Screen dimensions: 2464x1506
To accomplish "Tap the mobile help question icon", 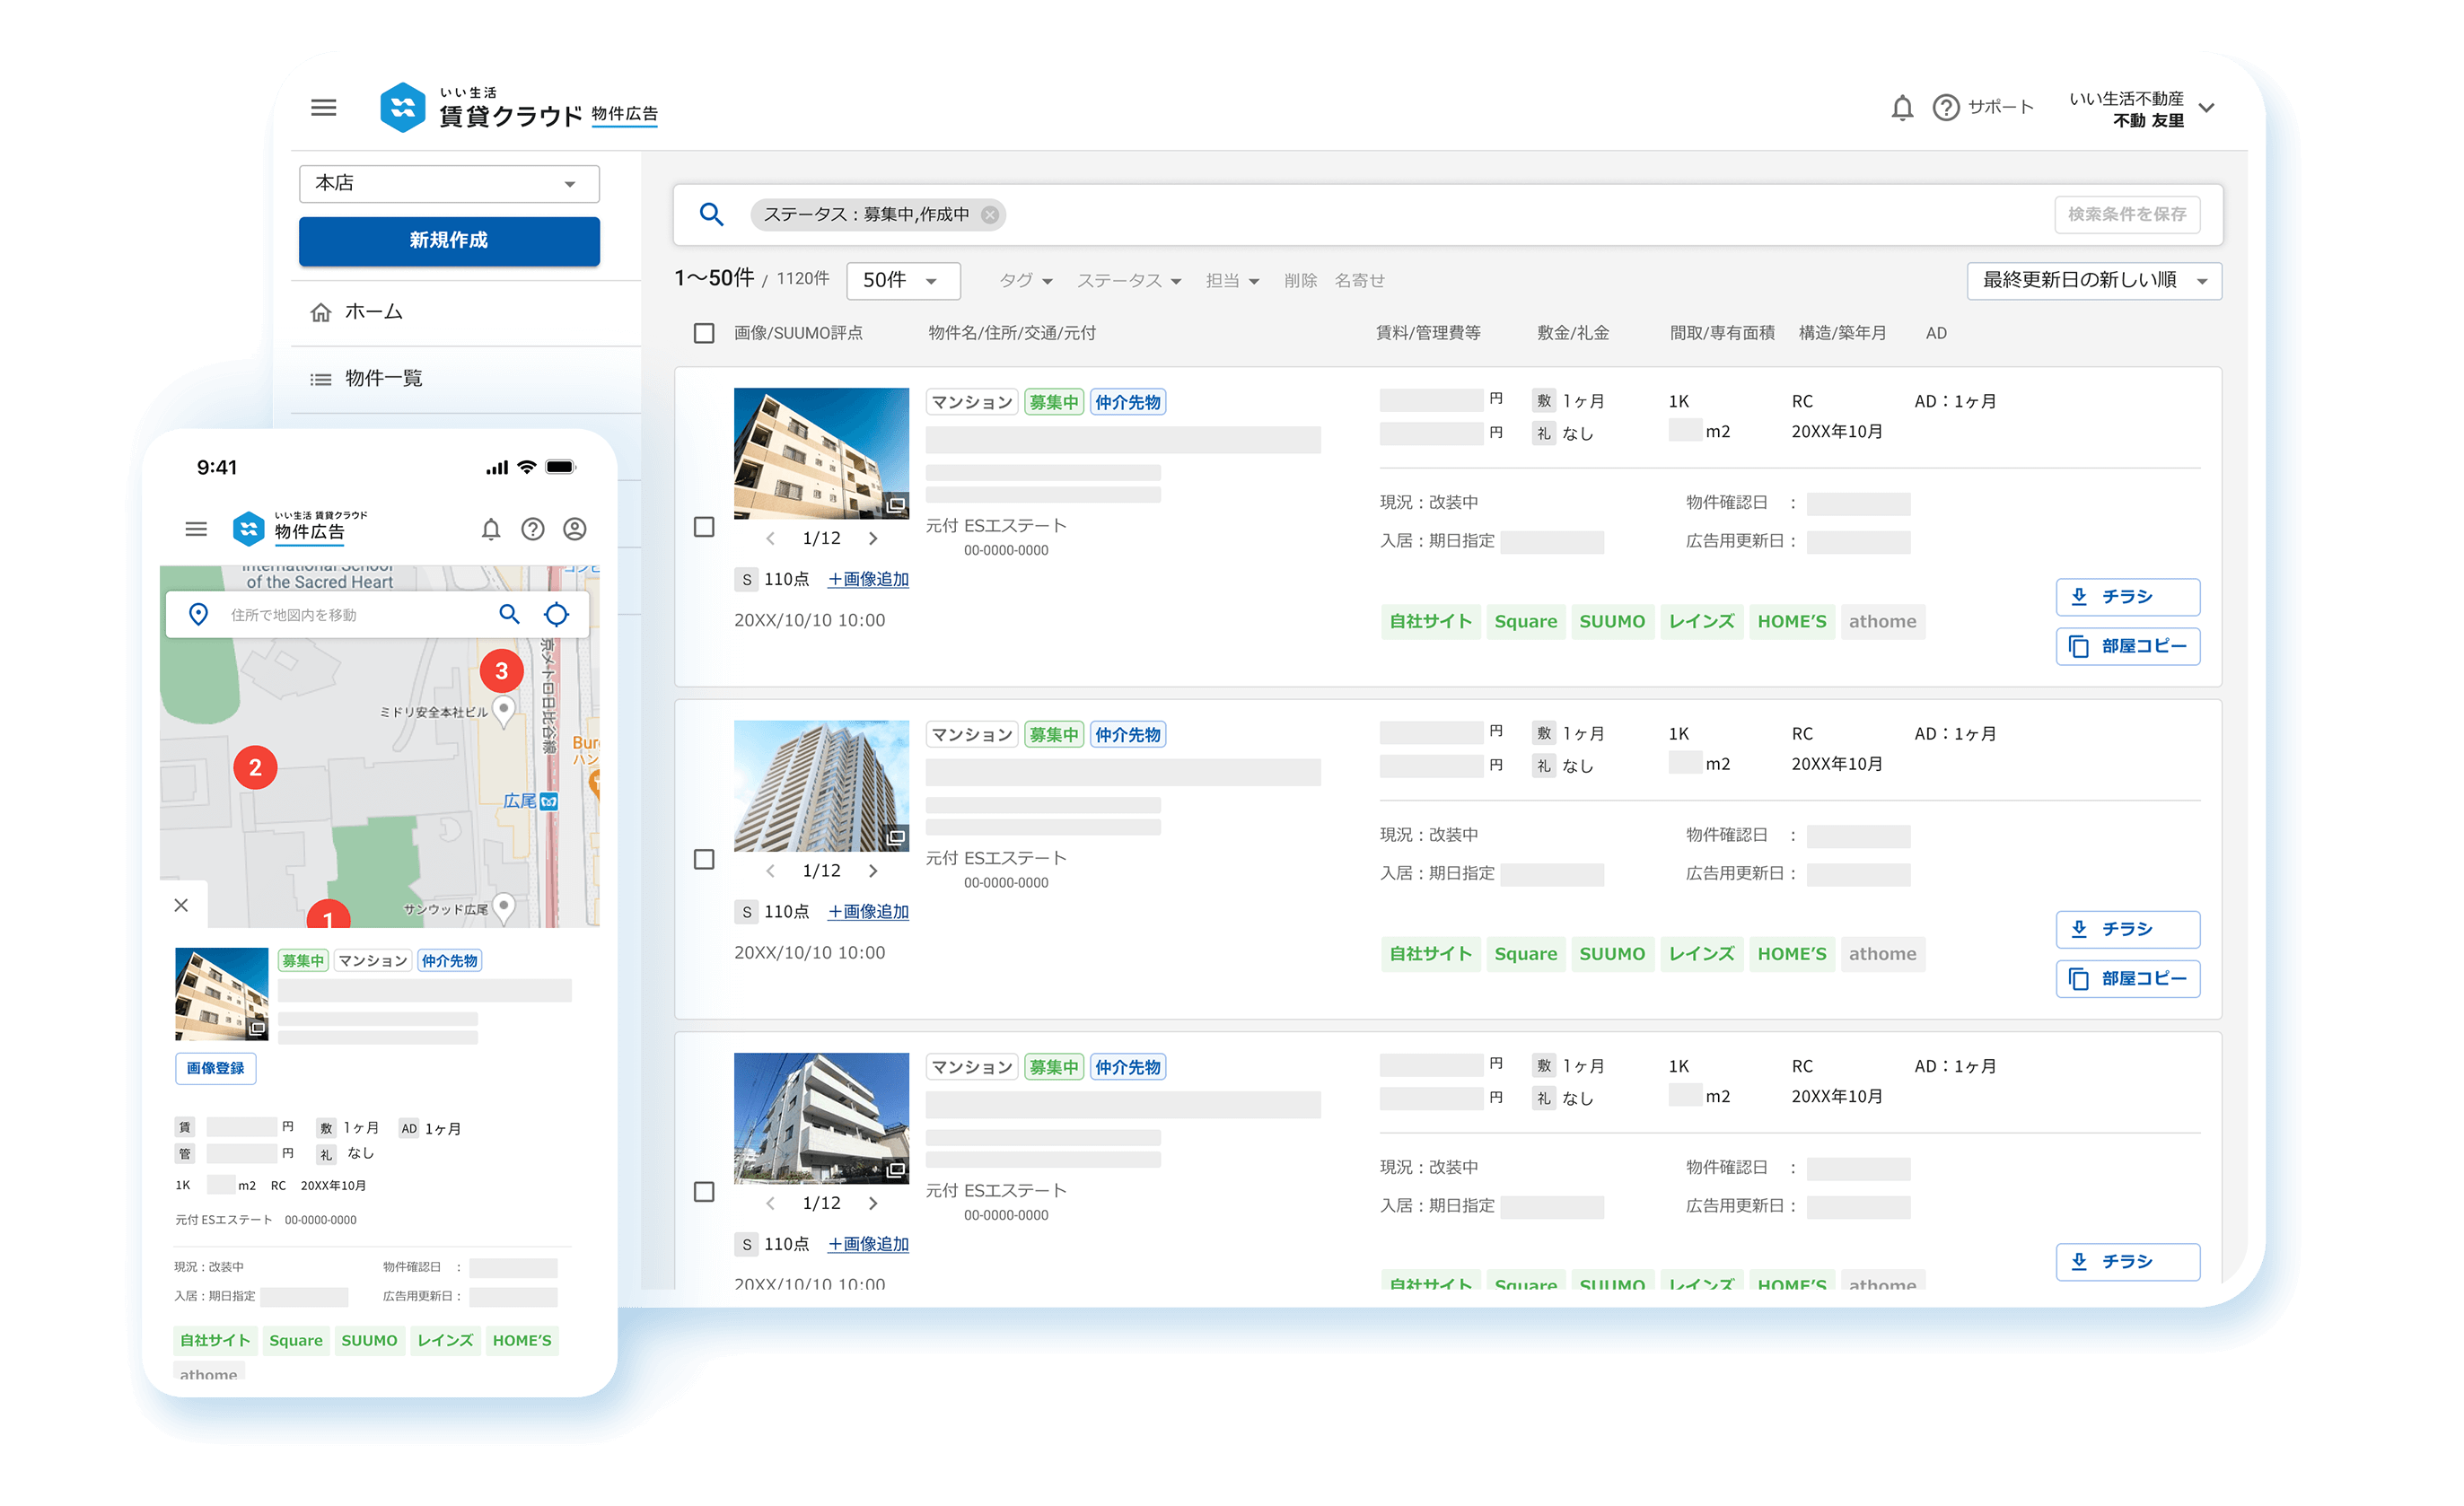I will (533, 529).
